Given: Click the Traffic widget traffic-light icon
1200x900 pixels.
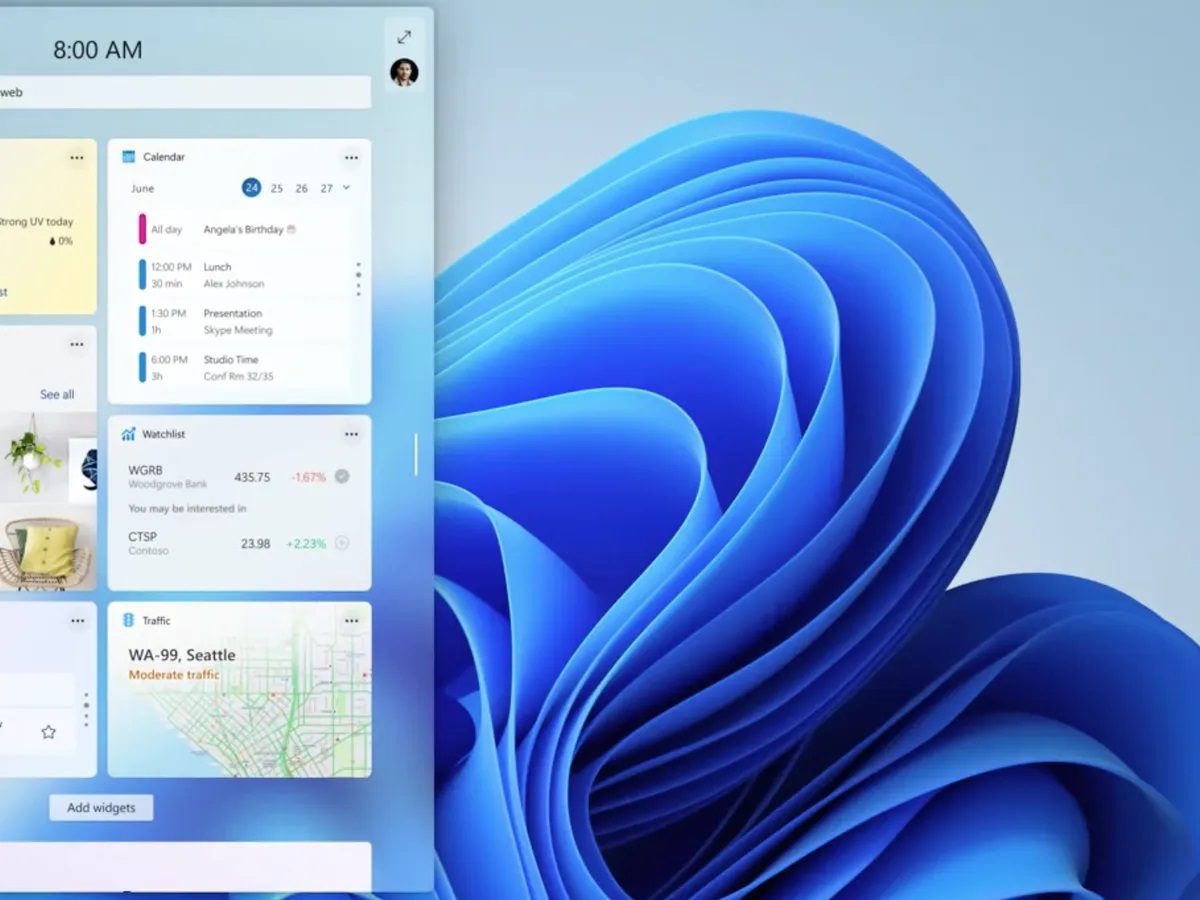Looking at the screenshot, I should point(128,620).
